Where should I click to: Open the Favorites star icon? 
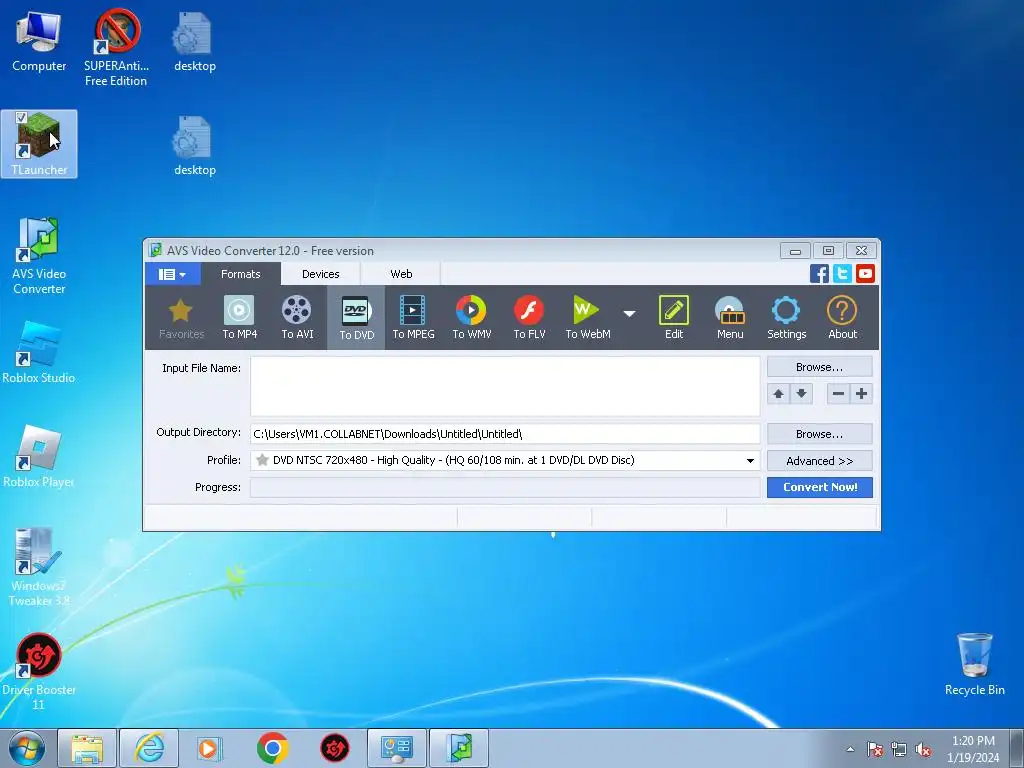(x=181, y=317)
